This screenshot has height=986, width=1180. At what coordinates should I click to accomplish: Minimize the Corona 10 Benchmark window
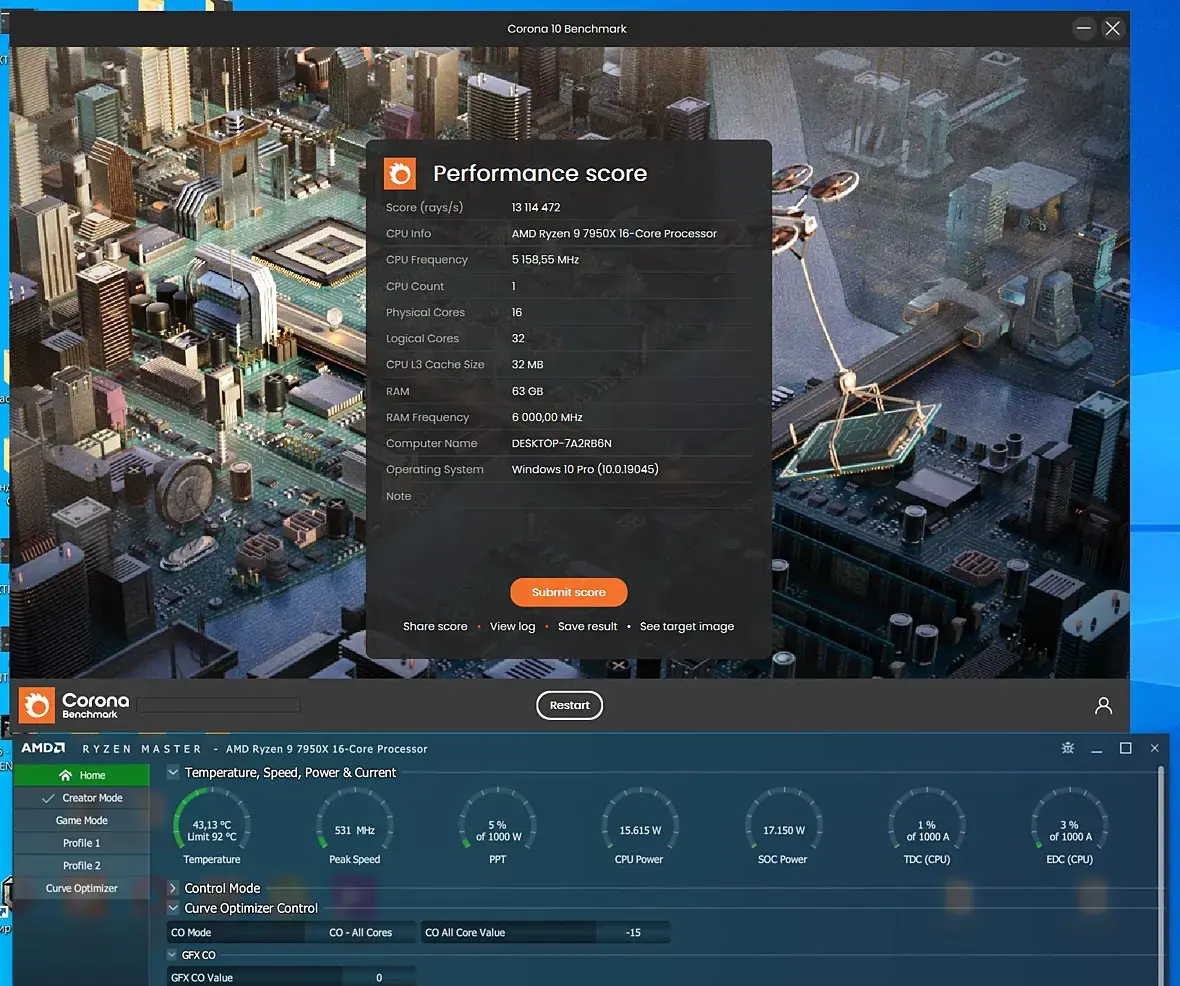tap(1084, 29)
